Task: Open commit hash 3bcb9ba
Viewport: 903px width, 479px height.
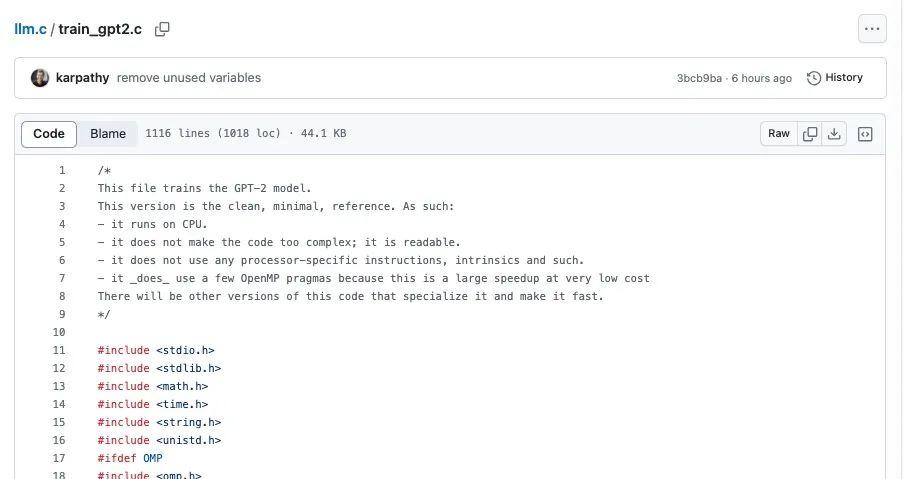Action: pos(699,78)
